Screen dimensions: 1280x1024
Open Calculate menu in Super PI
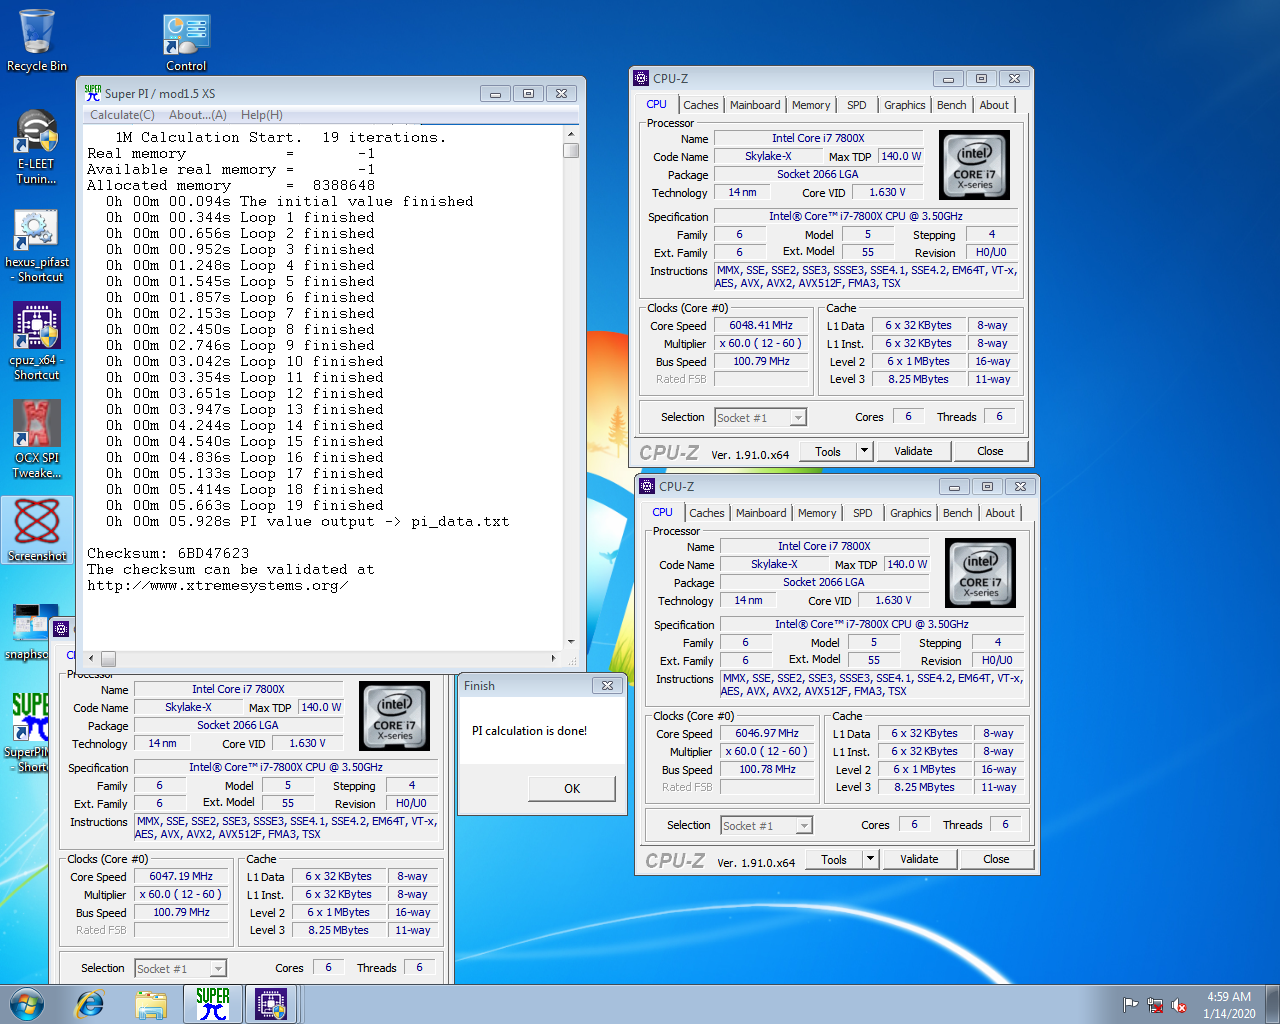tap(122, 115)
